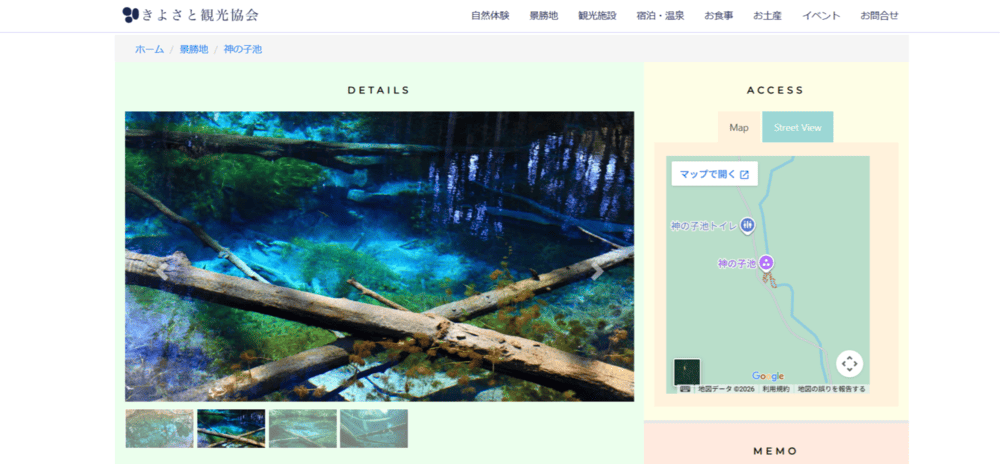Click the 神の子池トイレ restroom map marker

tap(747, 226)
